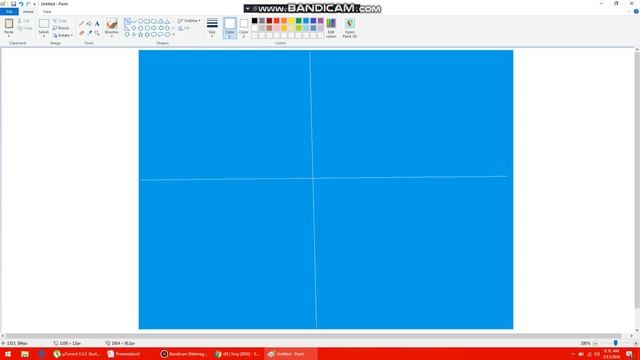Expand the Shapes gallery list
The width and height of the screenshot is (640, 360).
[x=173, y=35]
